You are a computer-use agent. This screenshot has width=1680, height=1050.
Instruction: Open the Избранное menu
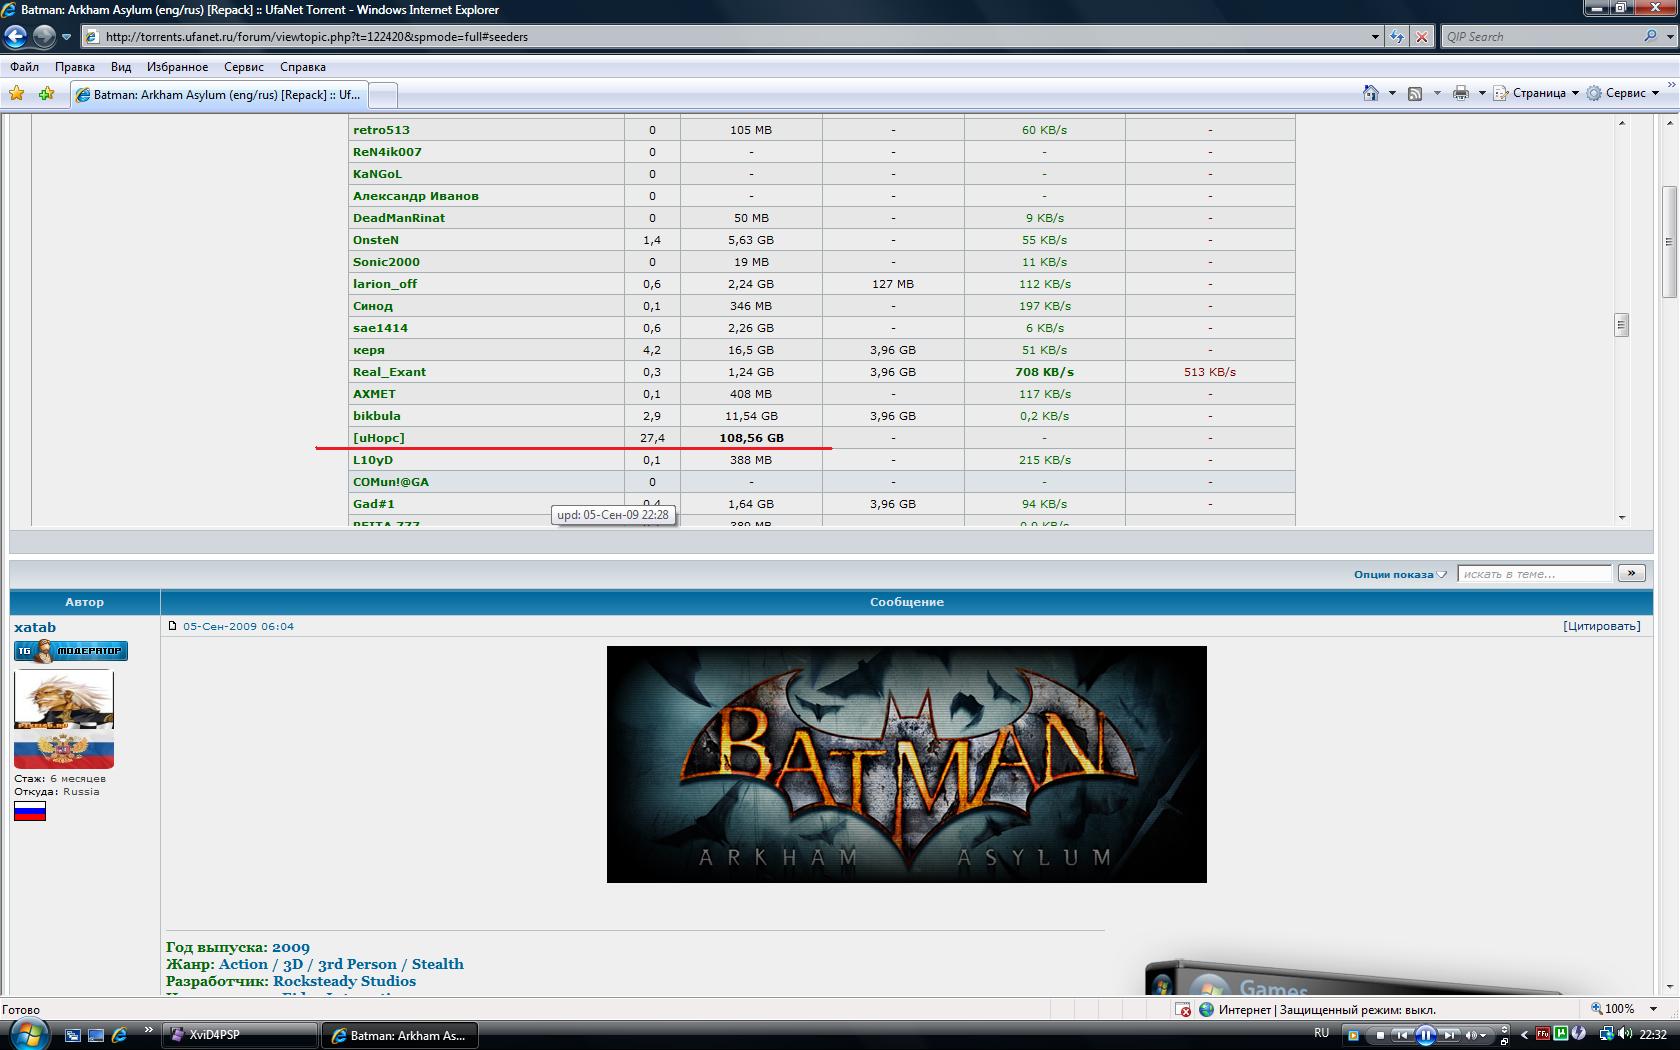click(x=177, y=67)
